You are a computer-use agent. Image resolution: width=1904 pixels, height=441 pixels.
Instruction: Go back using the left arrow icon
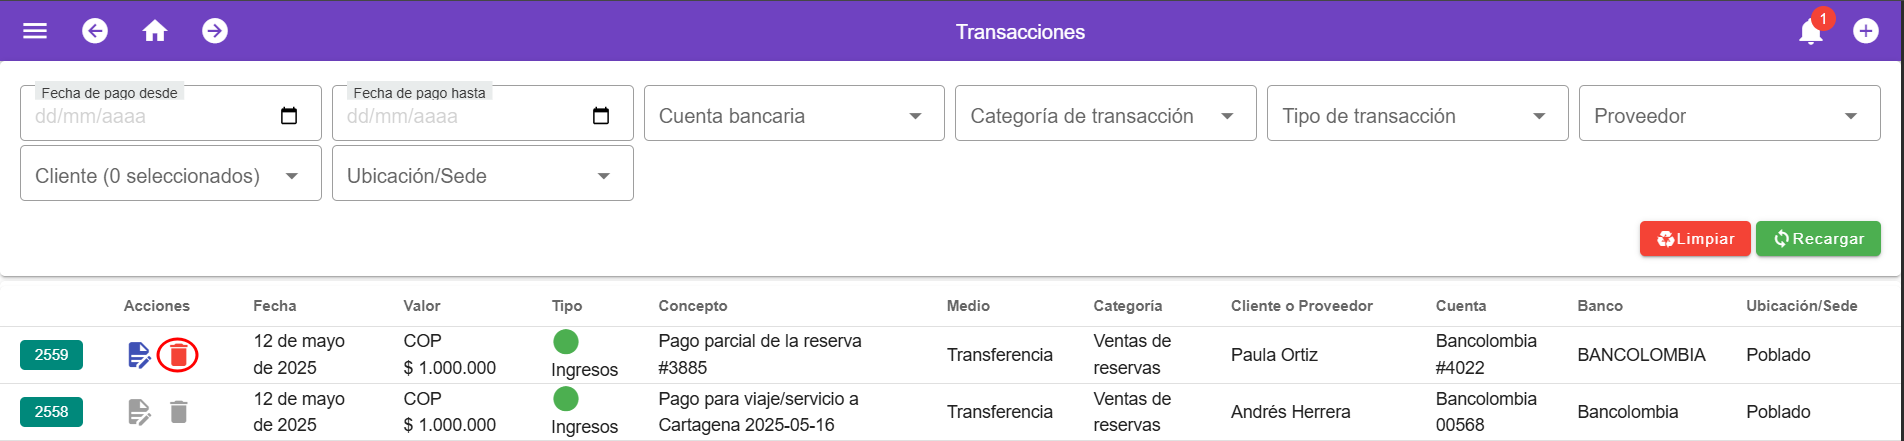coord(95,31)
